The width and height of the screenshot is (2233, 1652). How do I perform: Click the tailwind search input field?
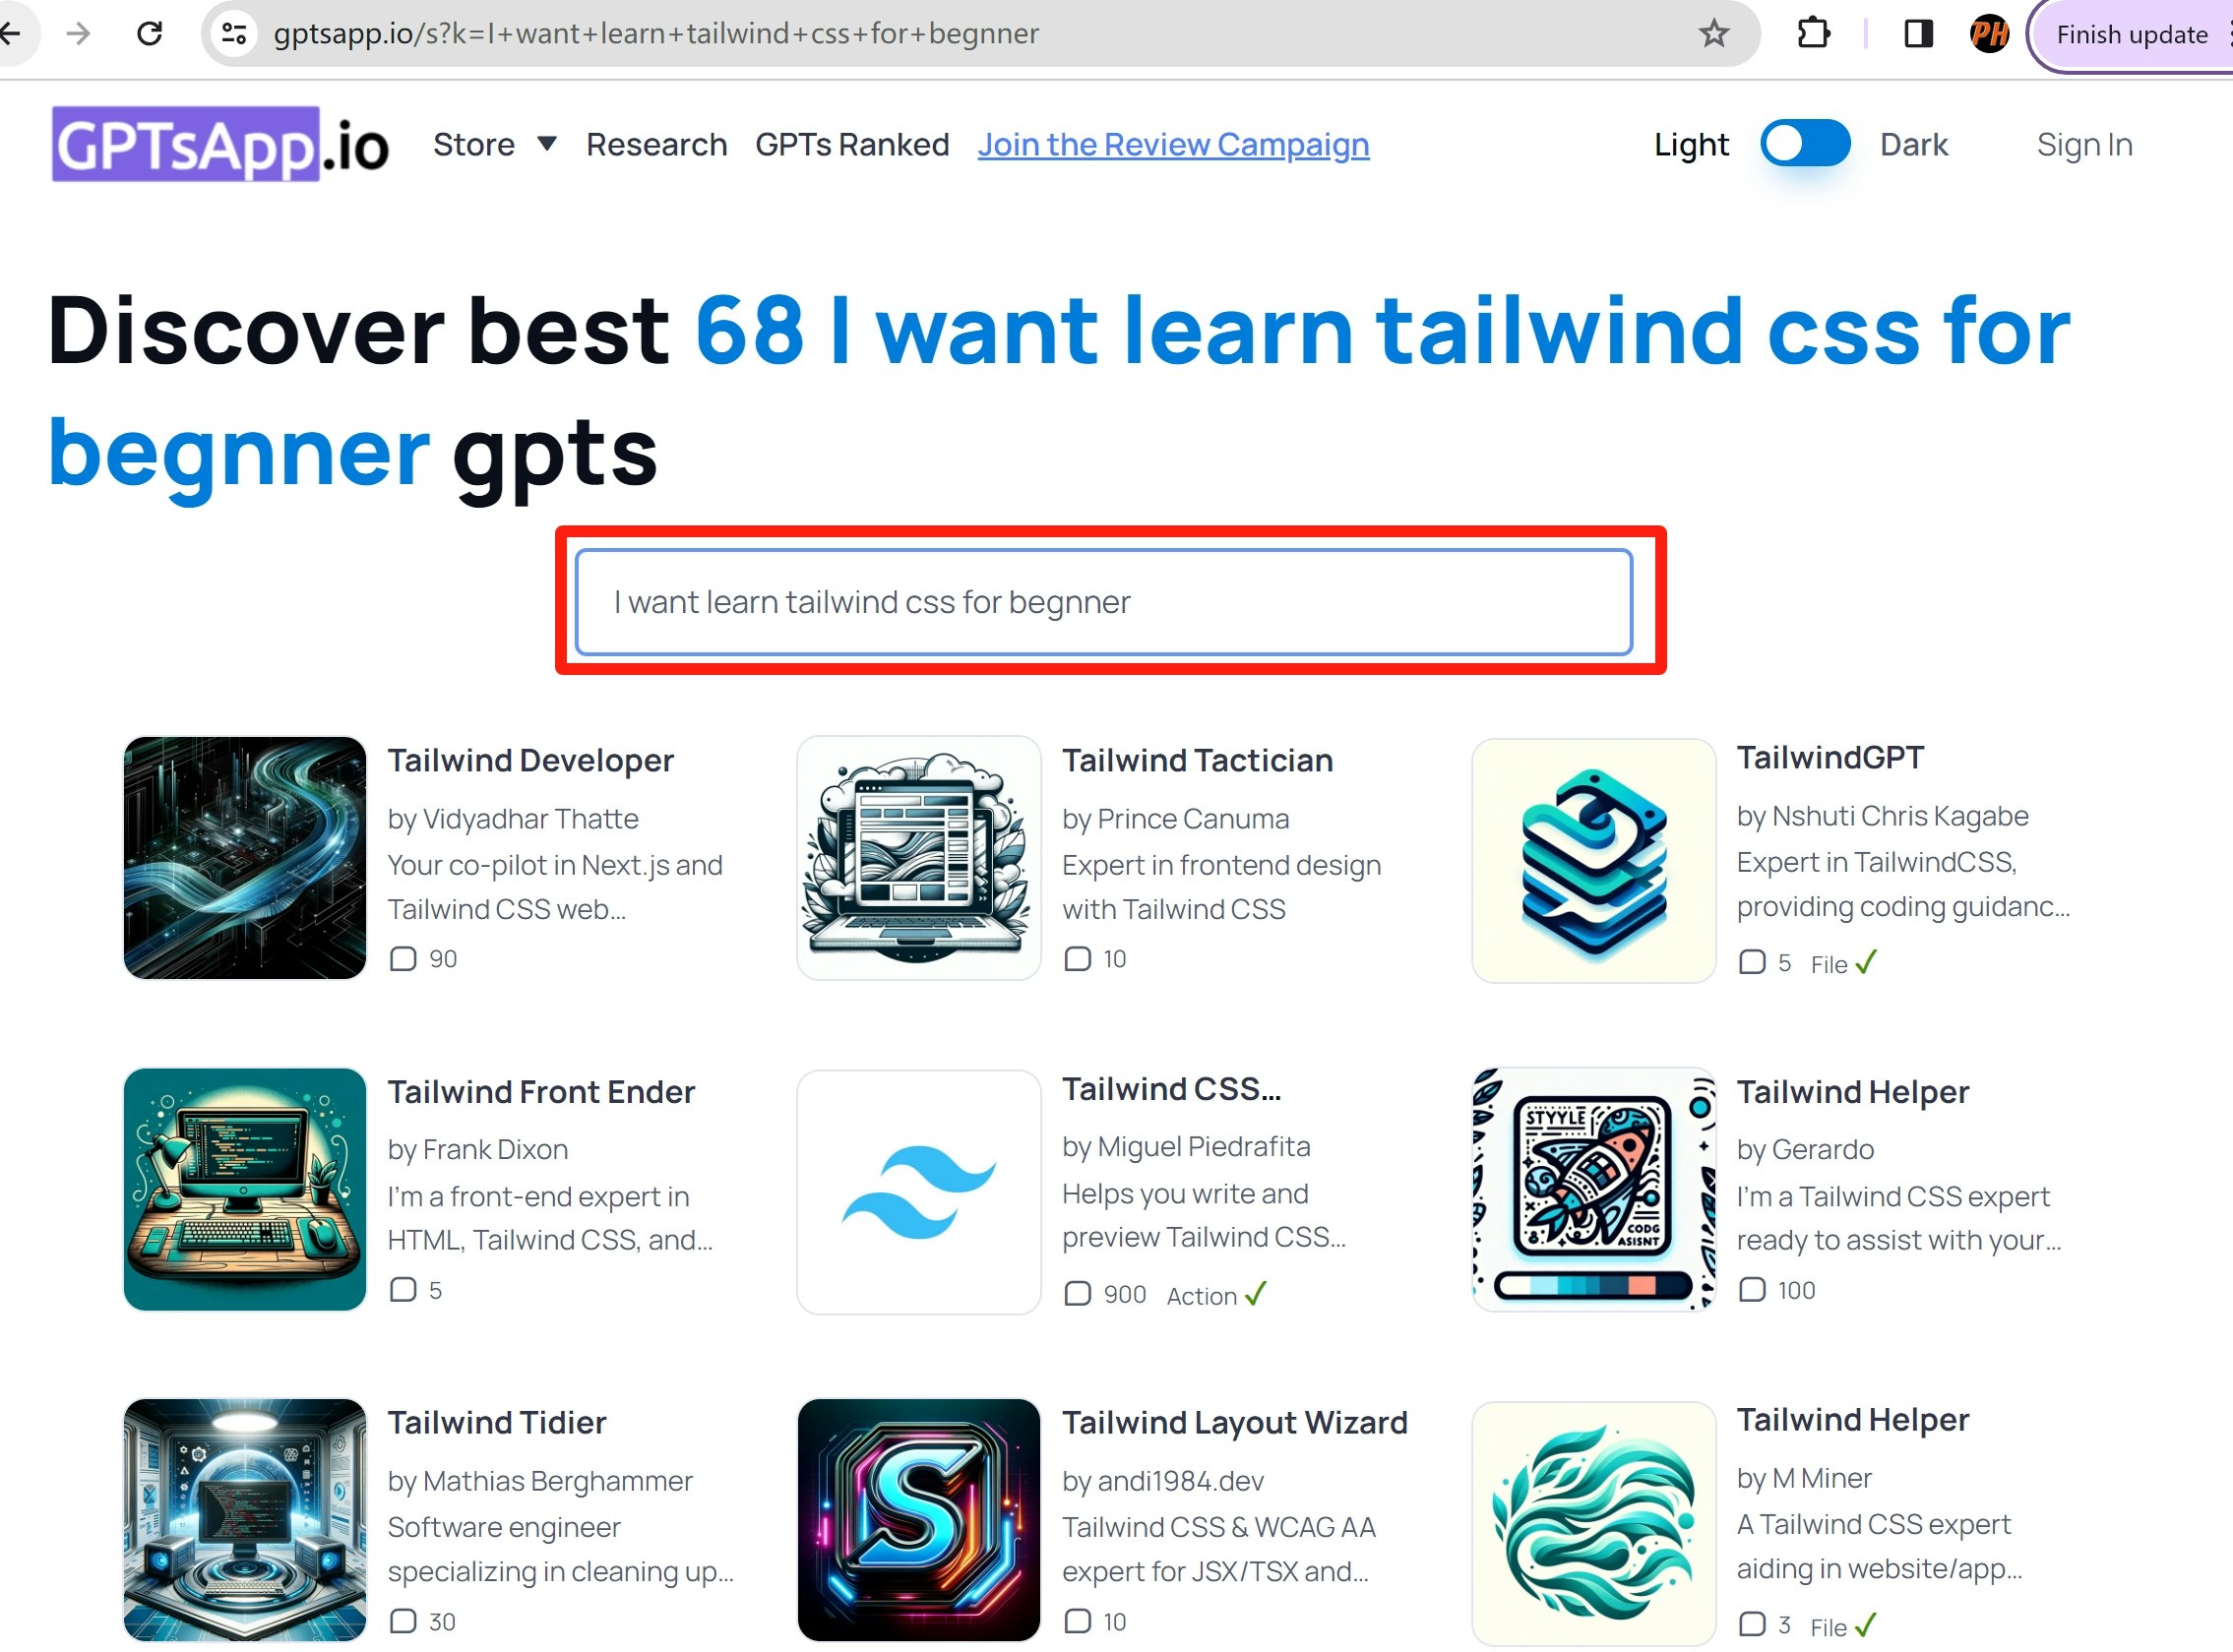tap(1103, 602)
